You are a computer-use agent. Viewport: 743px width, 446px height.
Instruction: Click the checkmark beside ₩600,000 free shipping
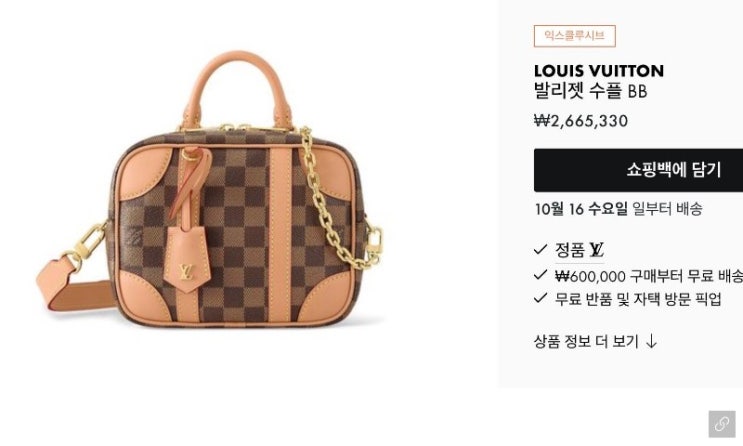540,275
